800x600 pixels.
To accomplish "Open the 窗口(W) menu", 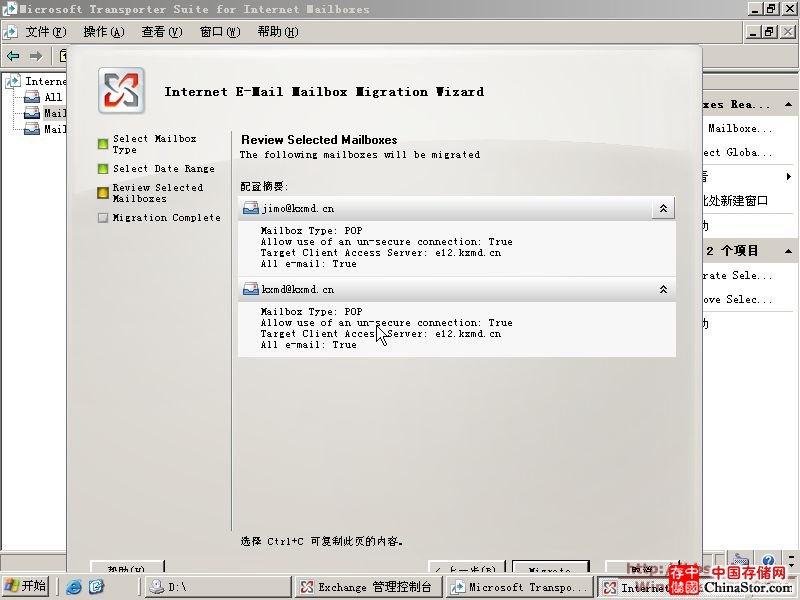I will pyautogui.click(x=220, y=32).
